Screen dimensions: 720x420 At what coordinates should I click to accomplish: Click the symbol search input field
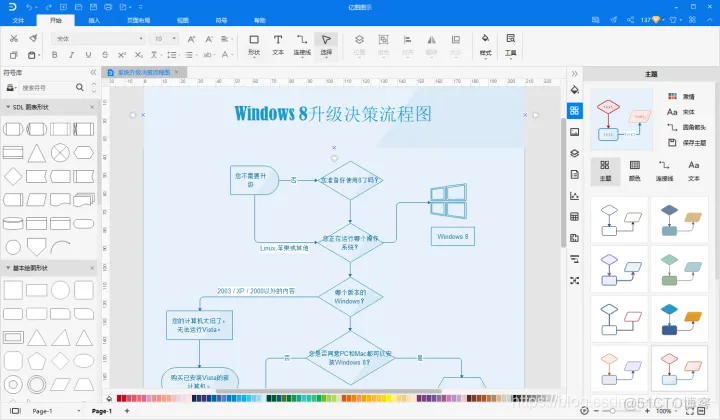point(47,87)
